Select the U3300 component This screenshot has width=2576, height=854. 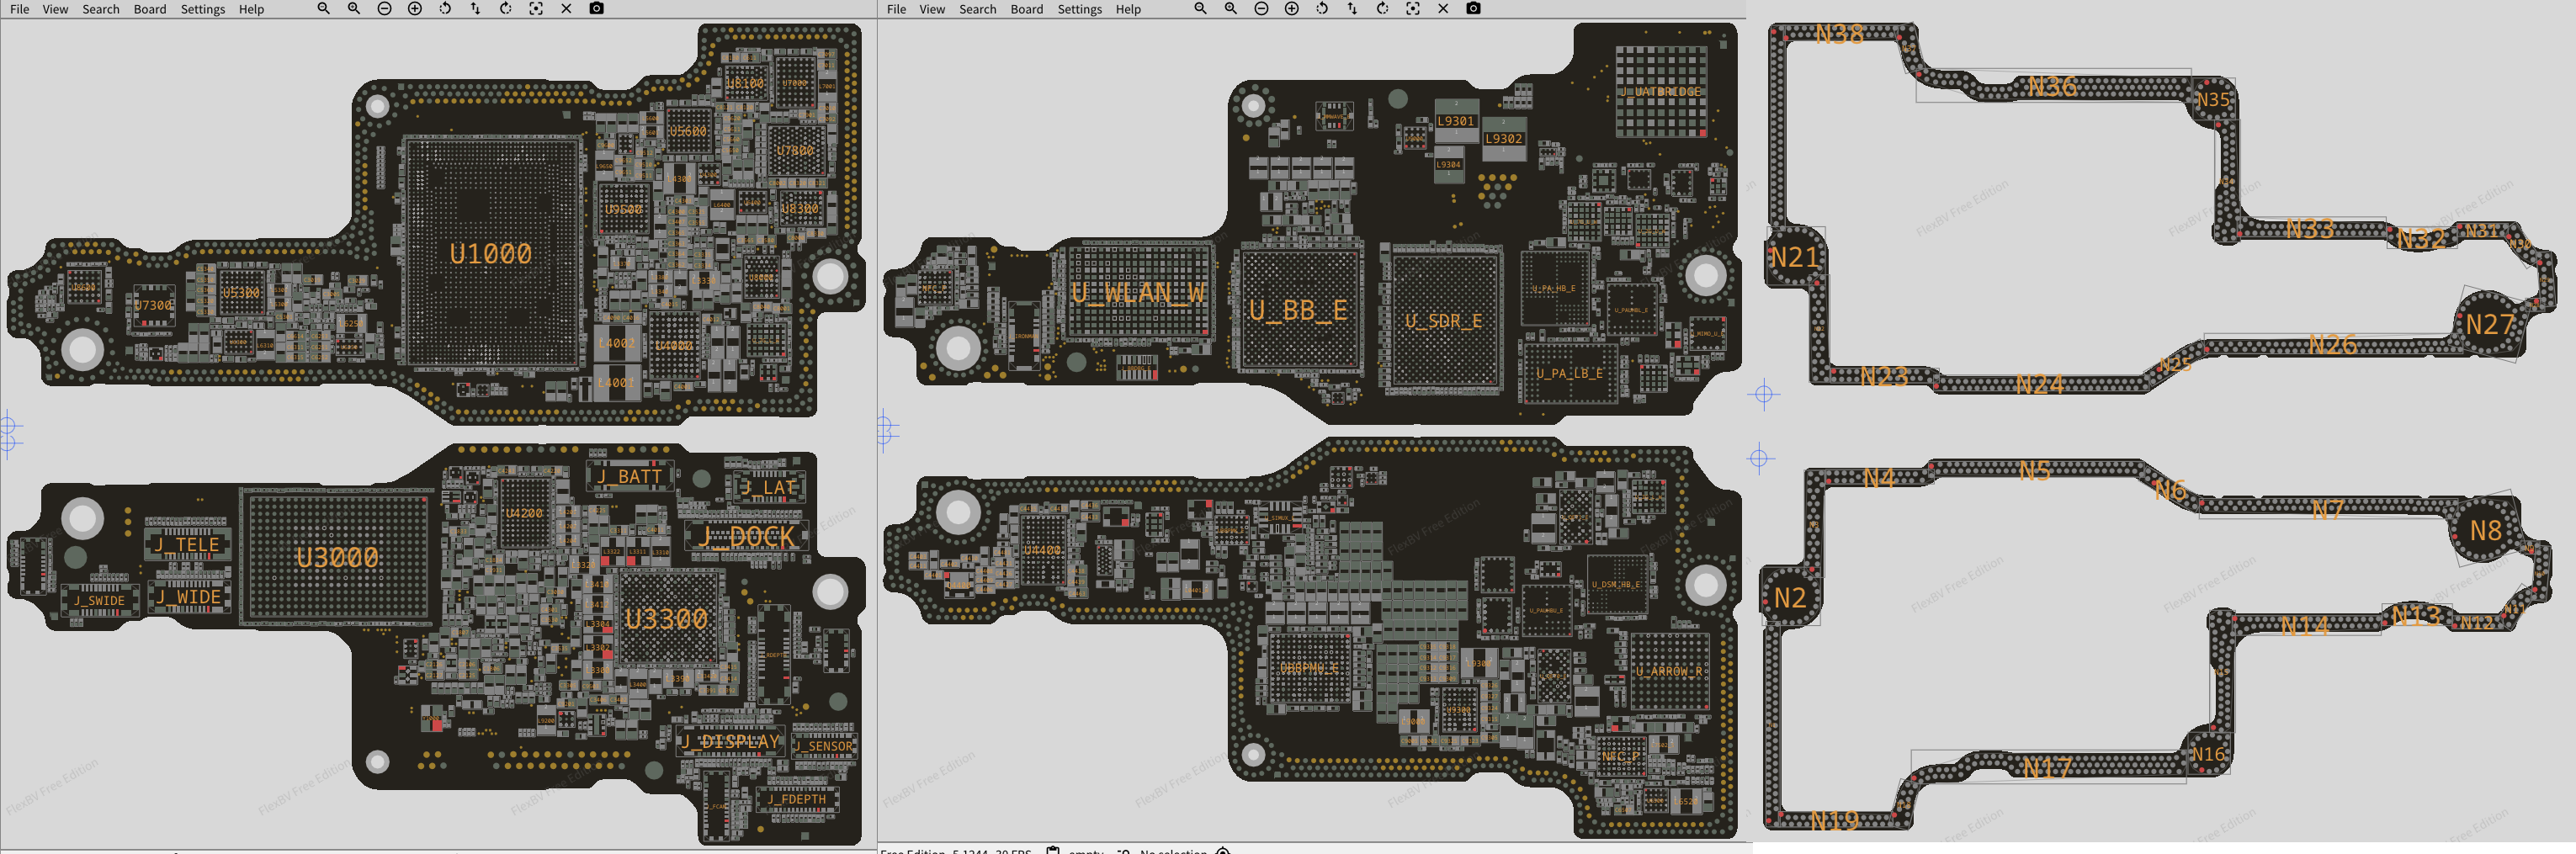[666, 620]
